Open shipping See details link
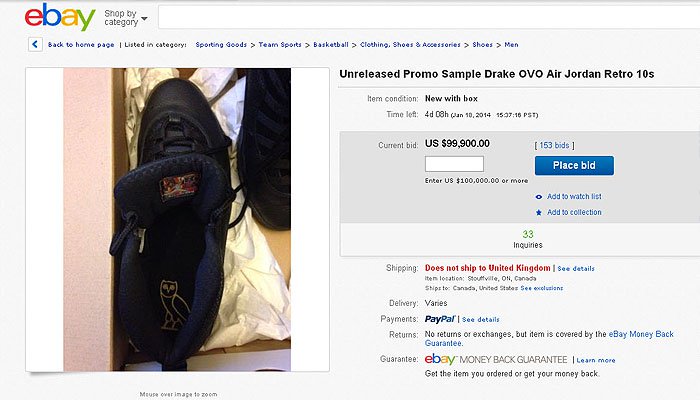Image resolution: width=700 pixels, height=400 pixels. [576, 269]
